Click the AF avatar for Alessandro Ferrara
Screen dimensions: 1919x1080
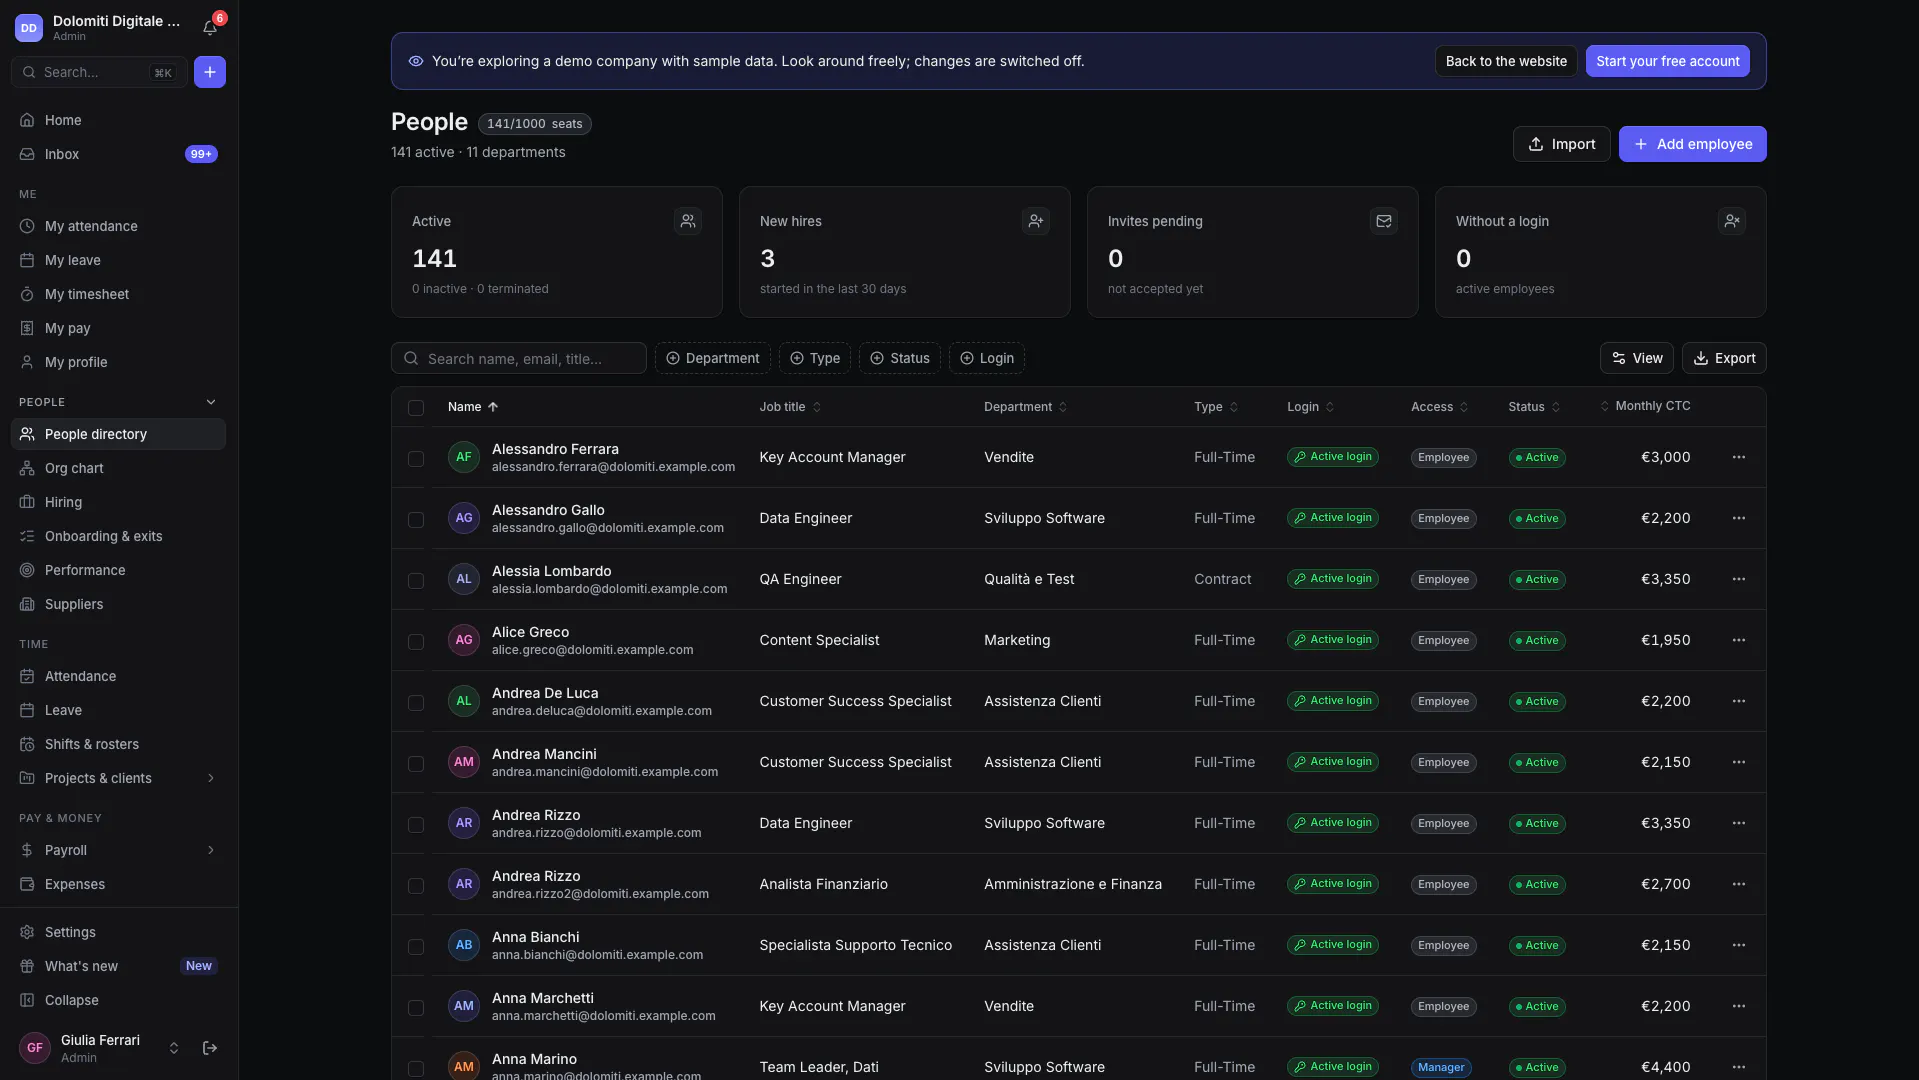coord(464,457)
